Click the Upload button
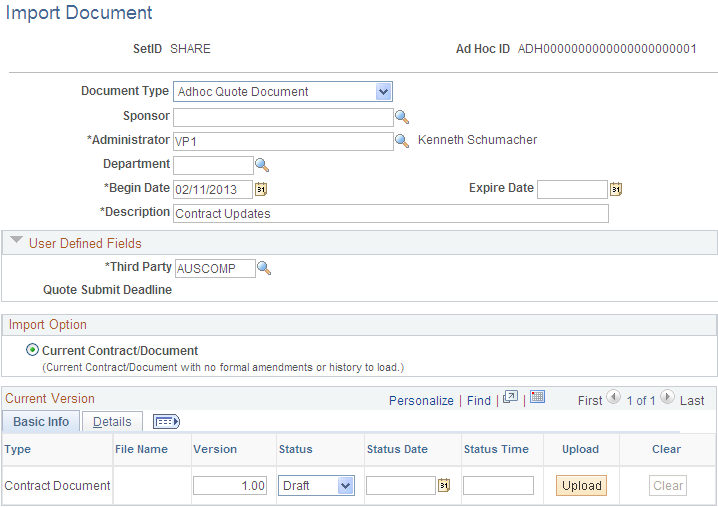The image size is (718, 507). coord(582,485)
